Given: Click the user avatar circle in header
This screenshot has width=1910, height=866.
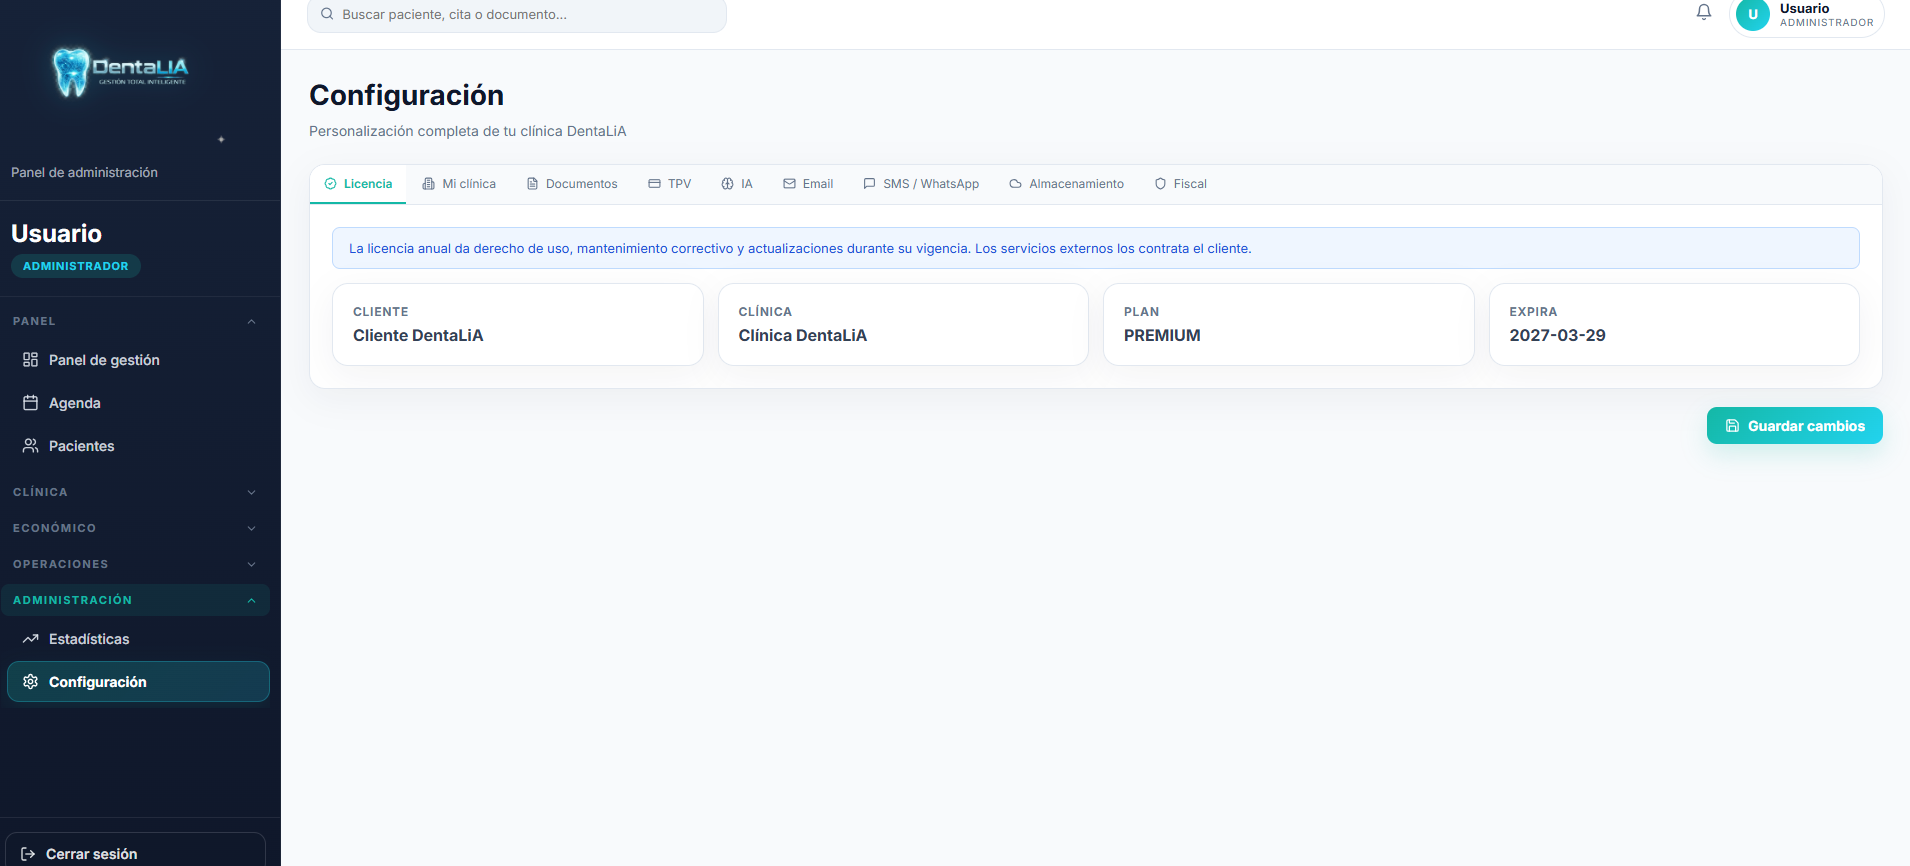Looking at the screenshot, I should click(1752, 15).
